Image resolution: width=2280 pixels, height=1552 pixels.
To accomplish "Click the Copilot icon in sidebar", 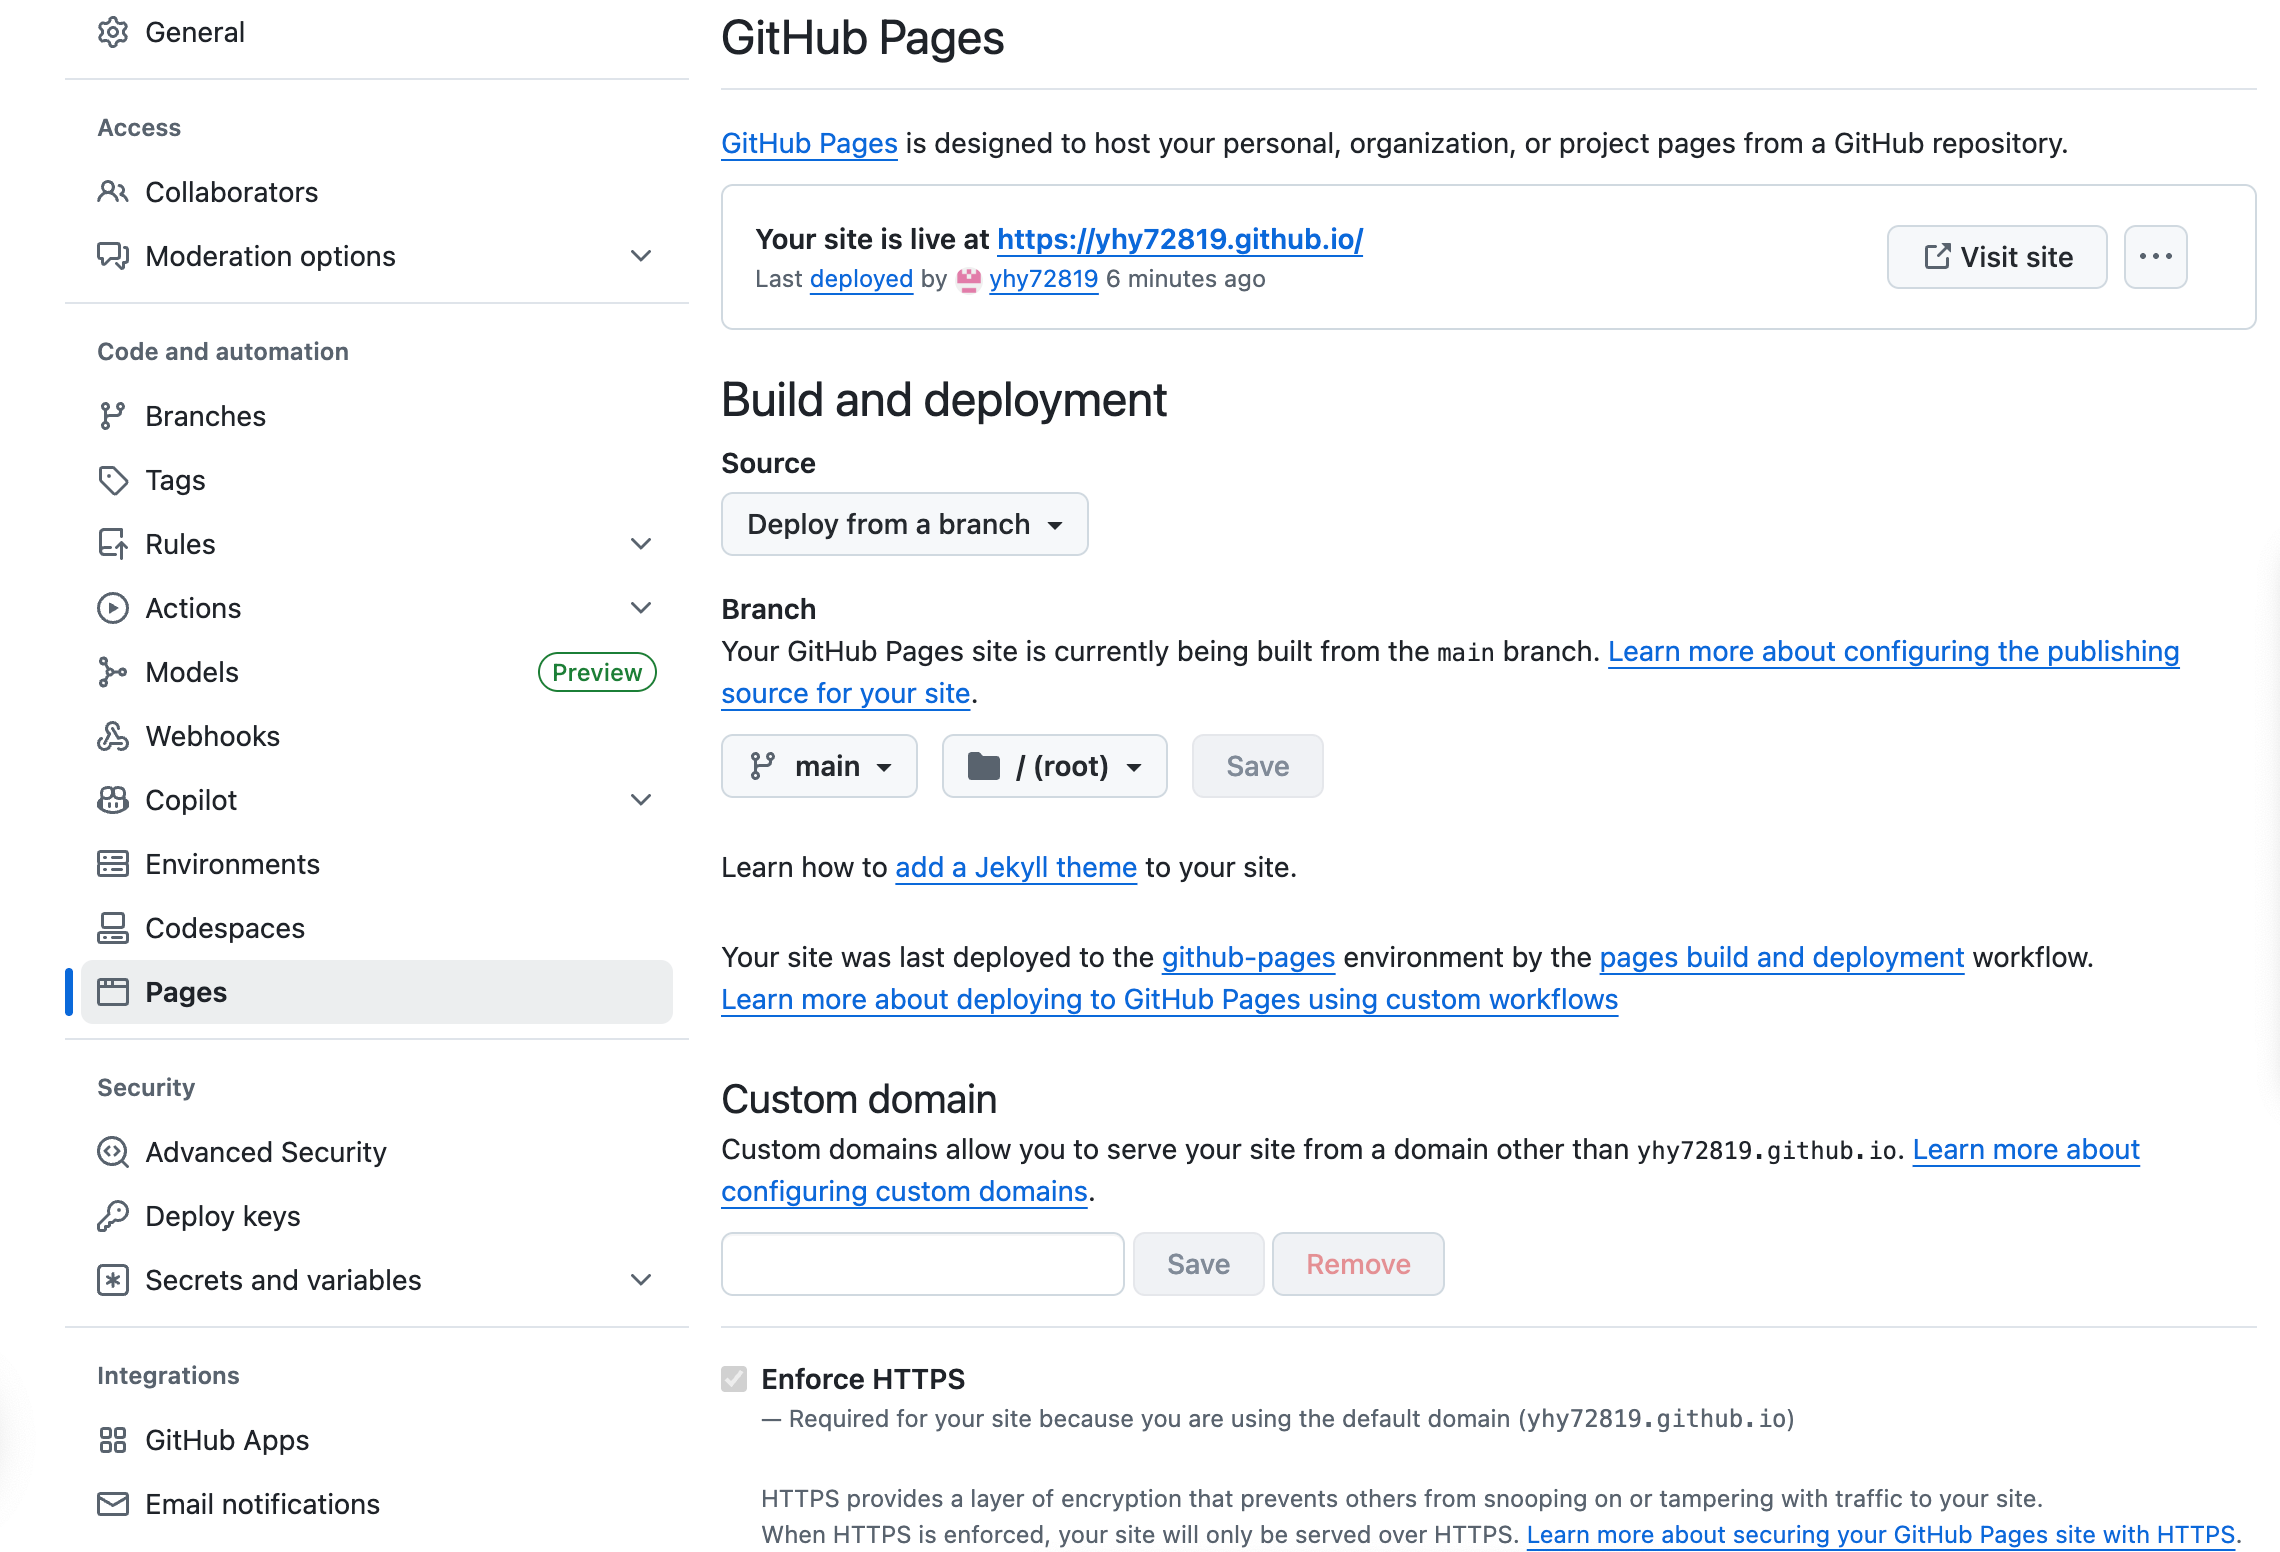I will click(x=113, y=800).
